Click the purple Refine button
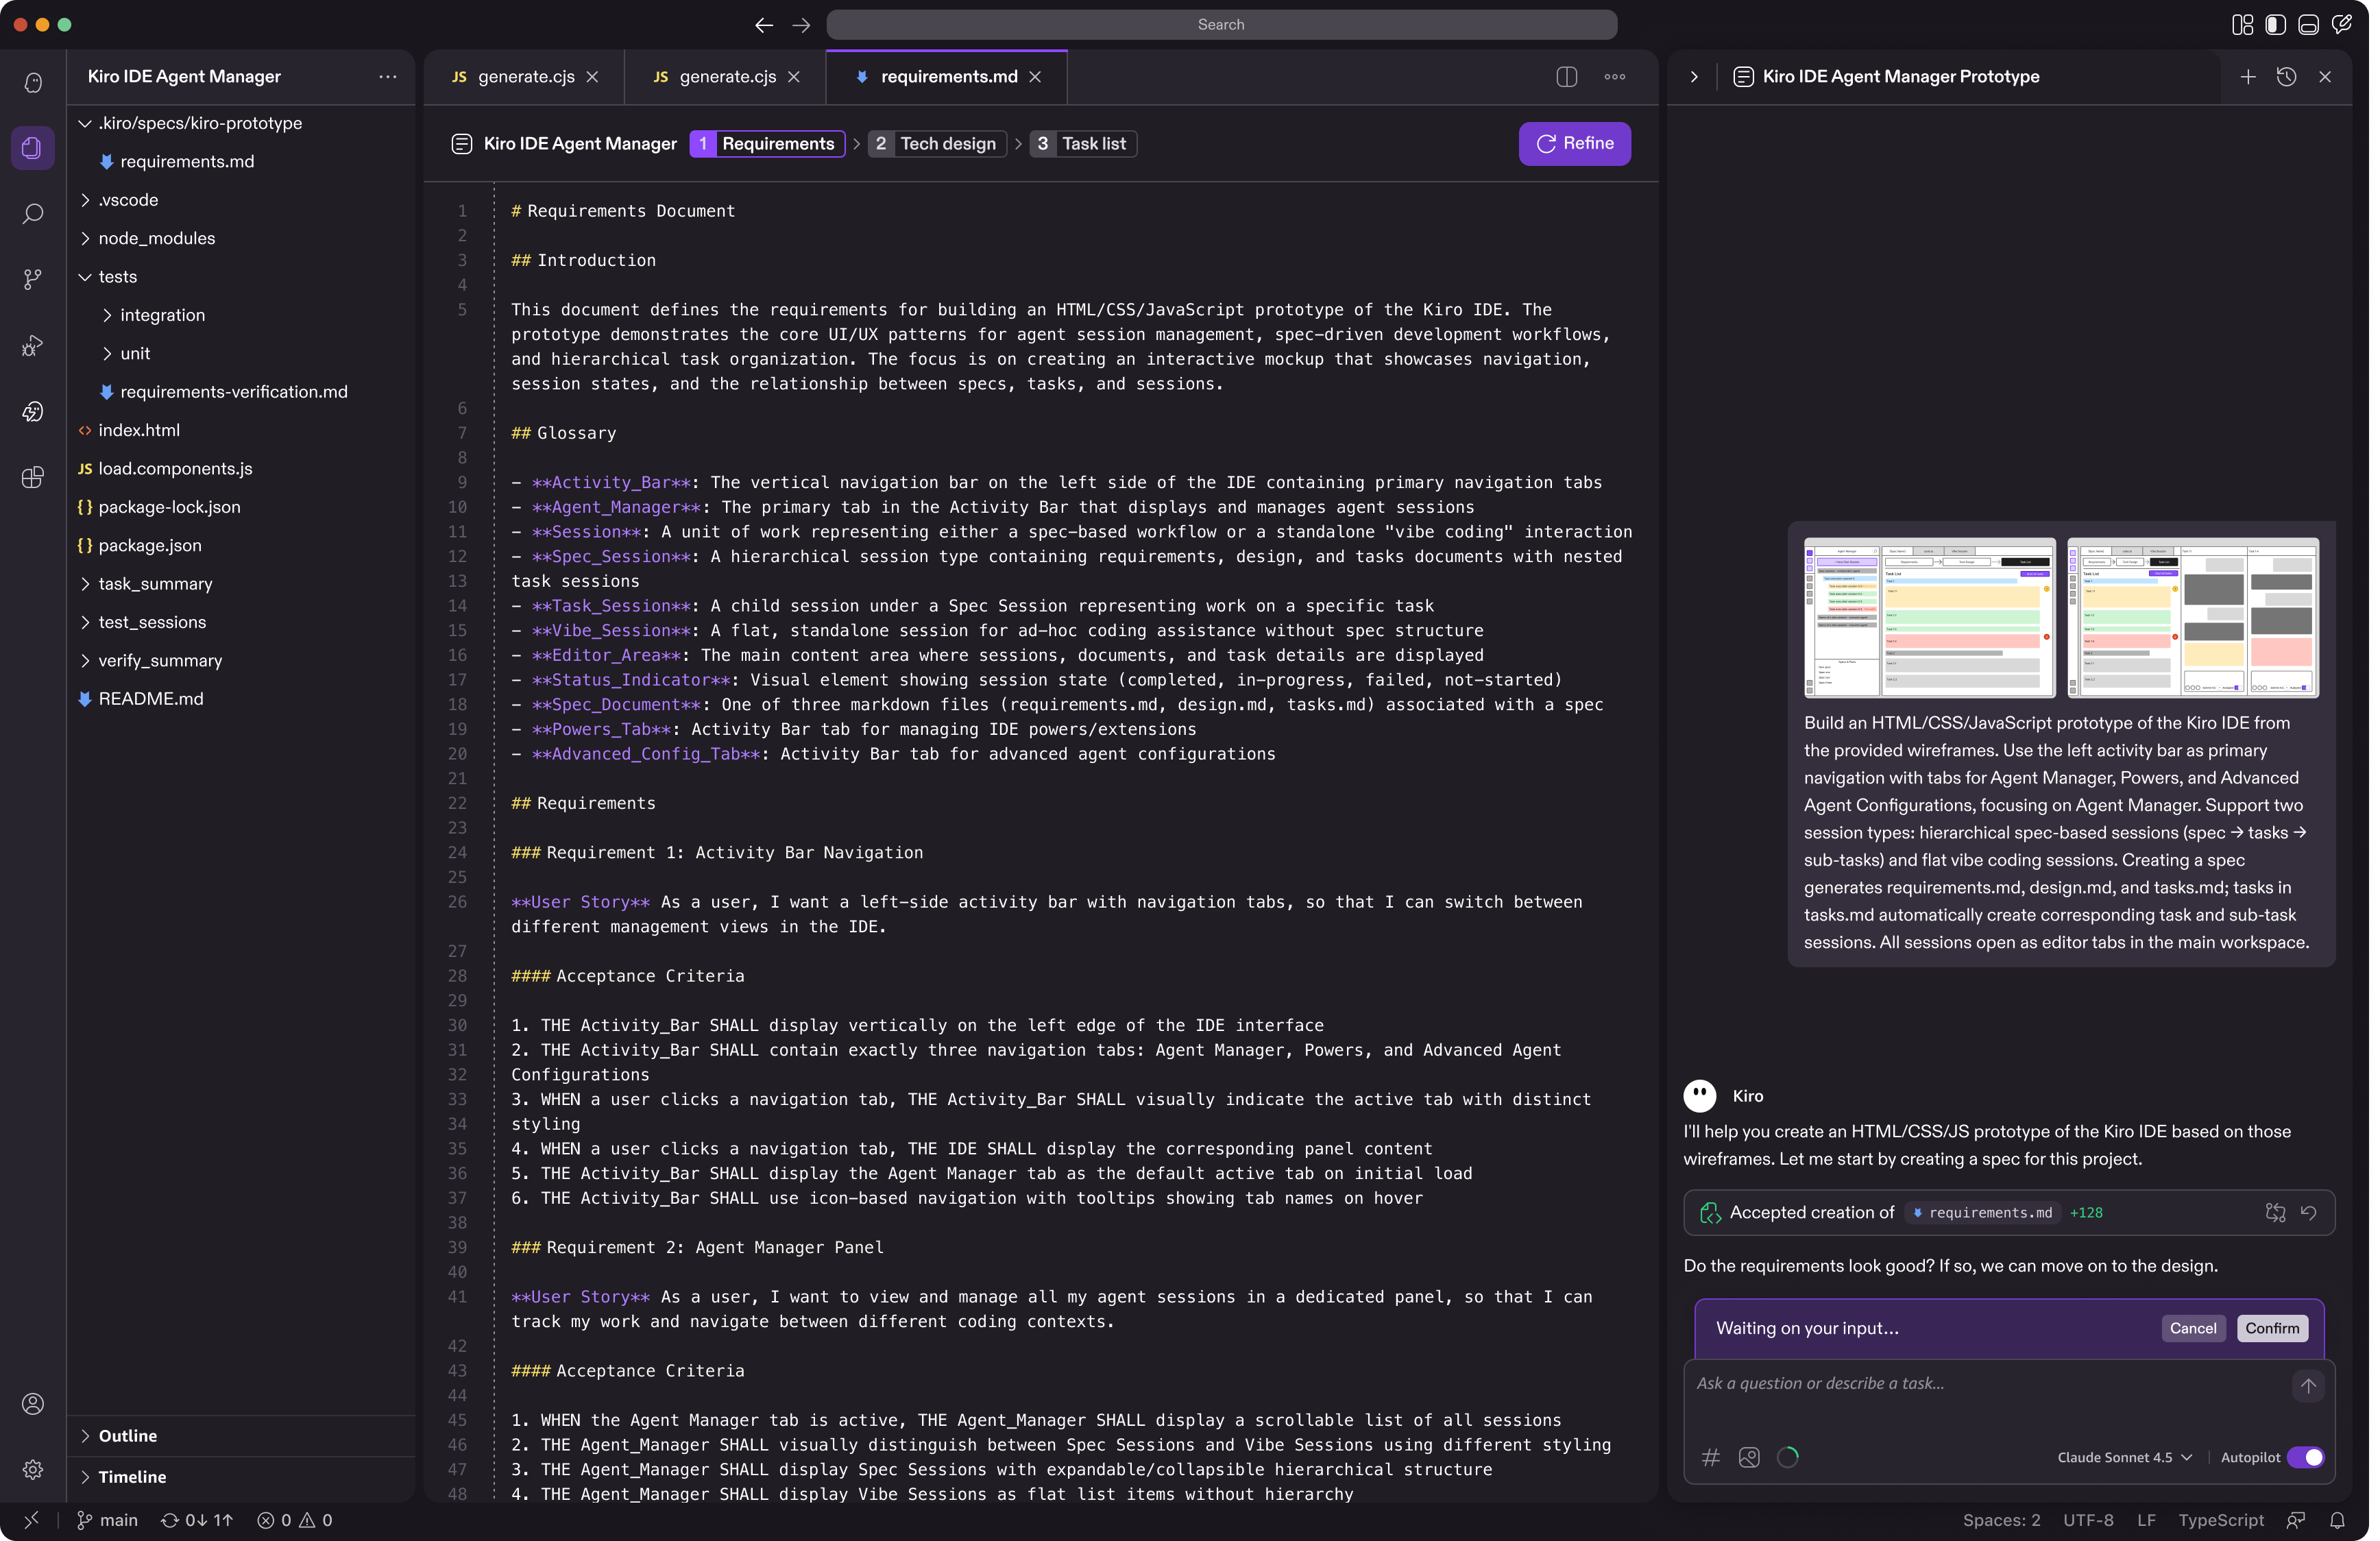The height and width of the screenshot is (1541, 2380). point(1574,144)
